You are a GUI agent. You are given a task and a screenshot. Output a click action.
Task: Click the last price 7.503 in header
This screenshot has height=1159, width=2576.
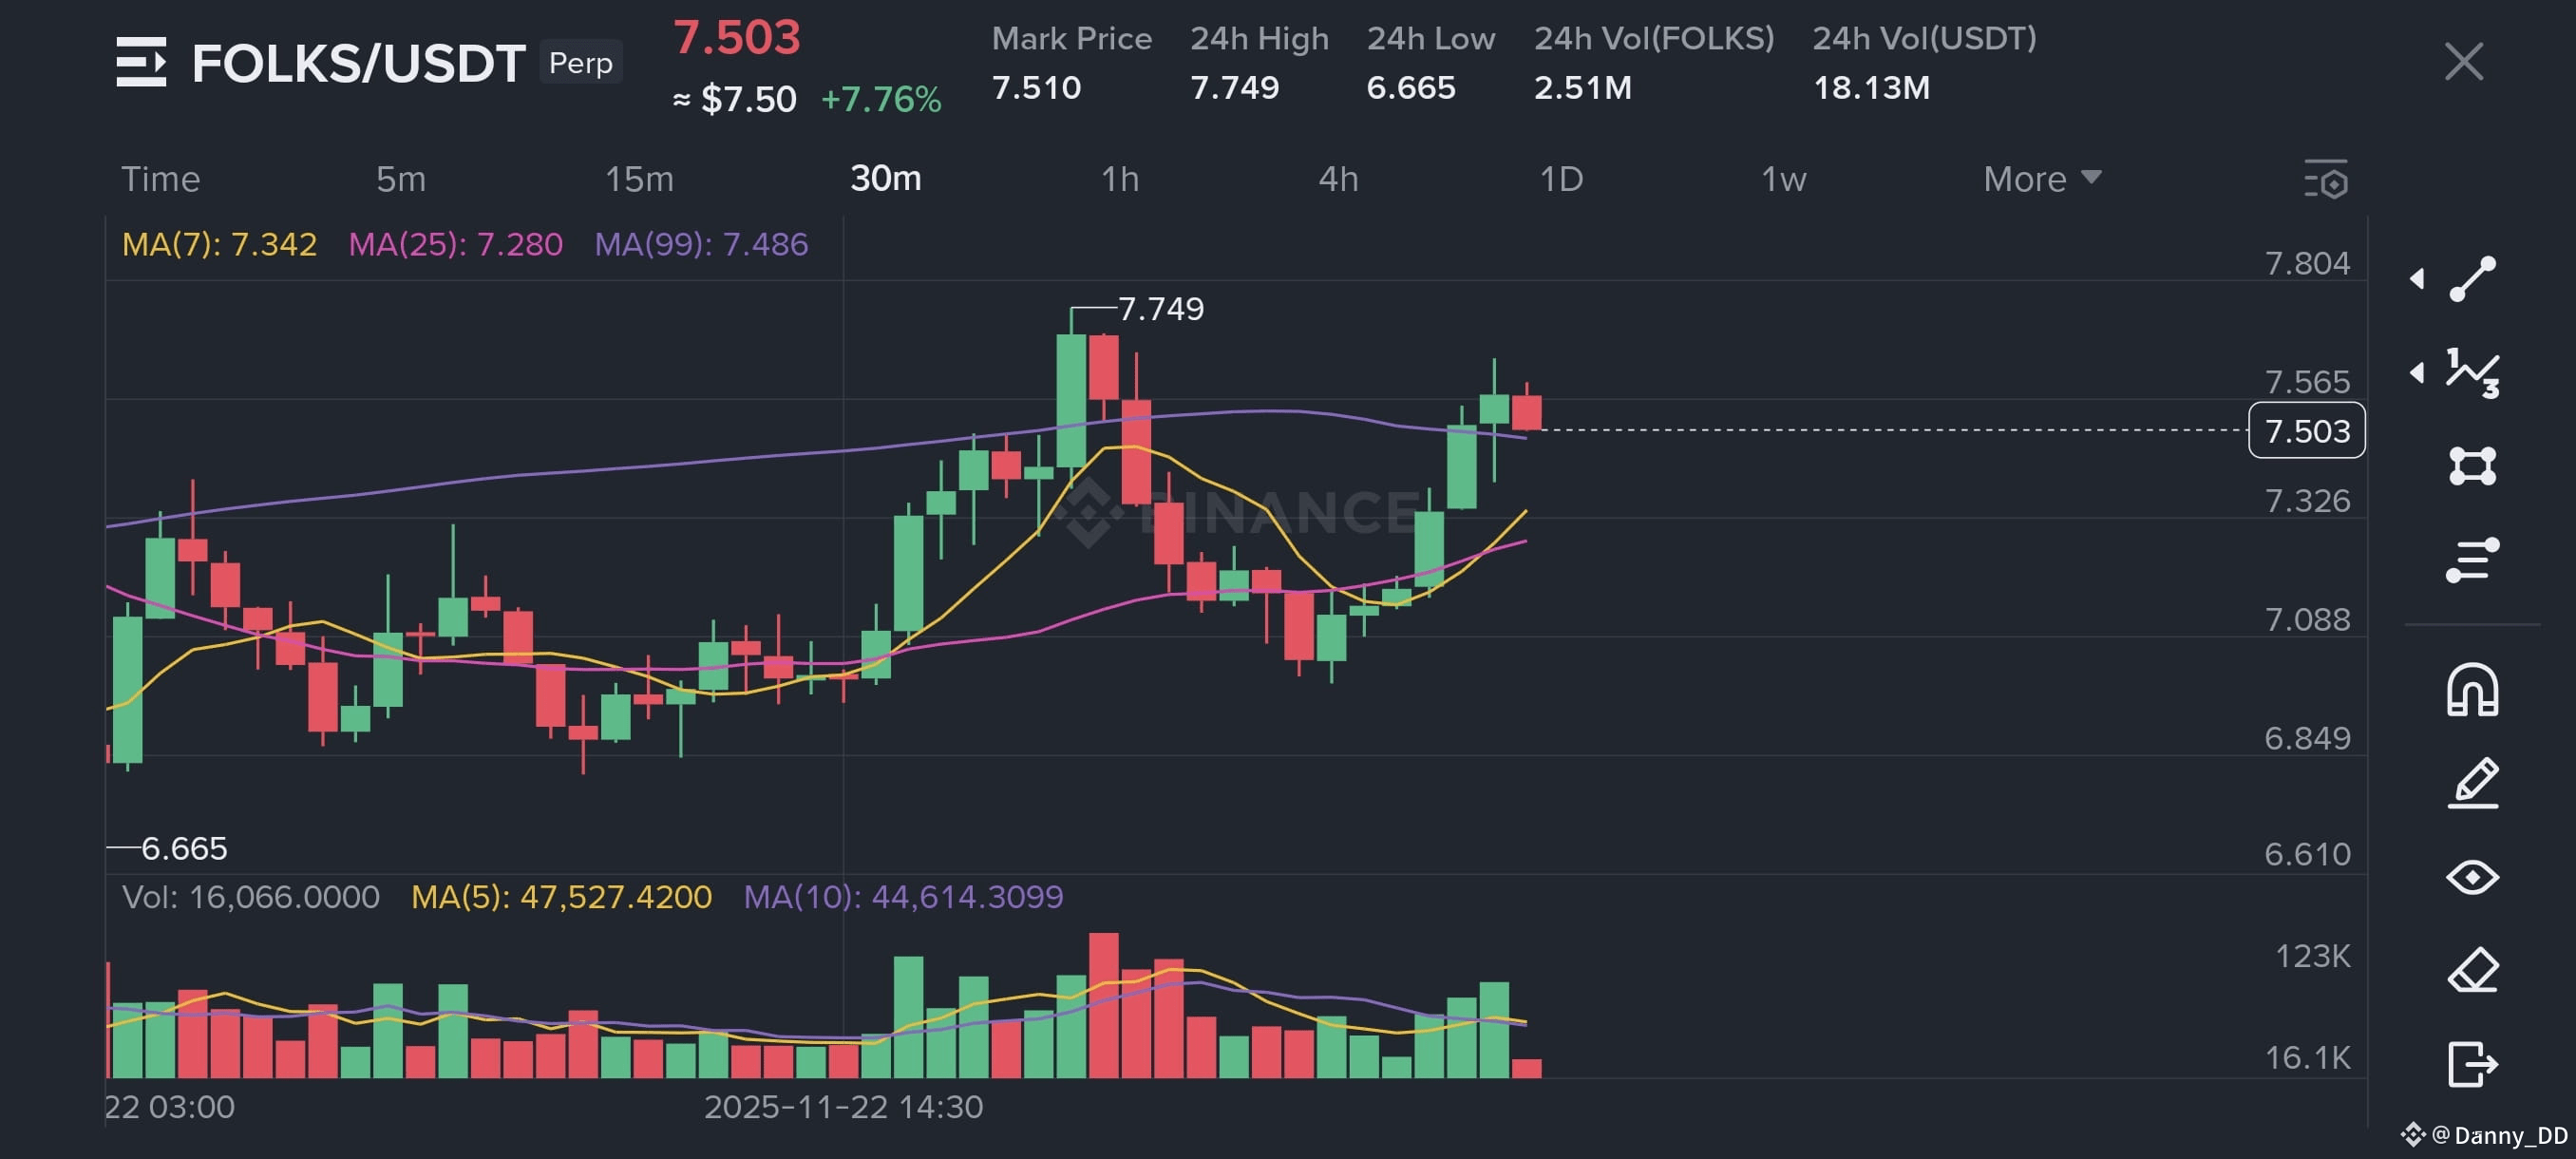[x=736, y=37]
